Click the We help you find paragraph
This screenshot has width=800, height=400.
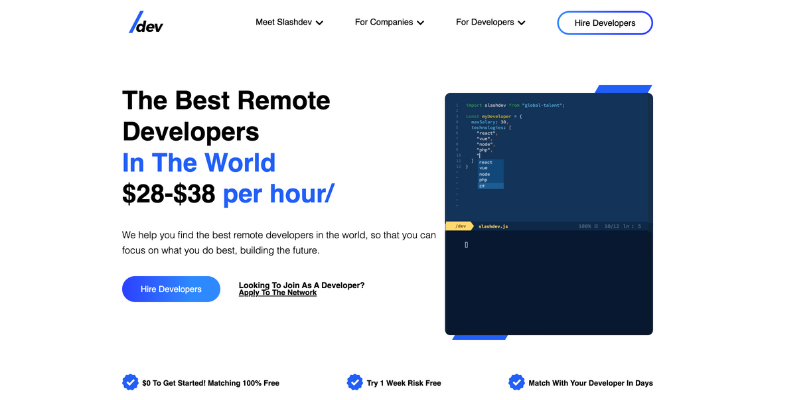click(279, 243)
